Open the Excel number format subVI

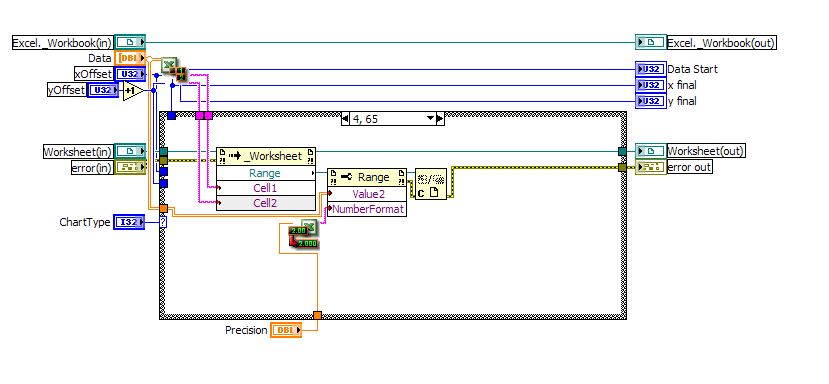[303, 234]
